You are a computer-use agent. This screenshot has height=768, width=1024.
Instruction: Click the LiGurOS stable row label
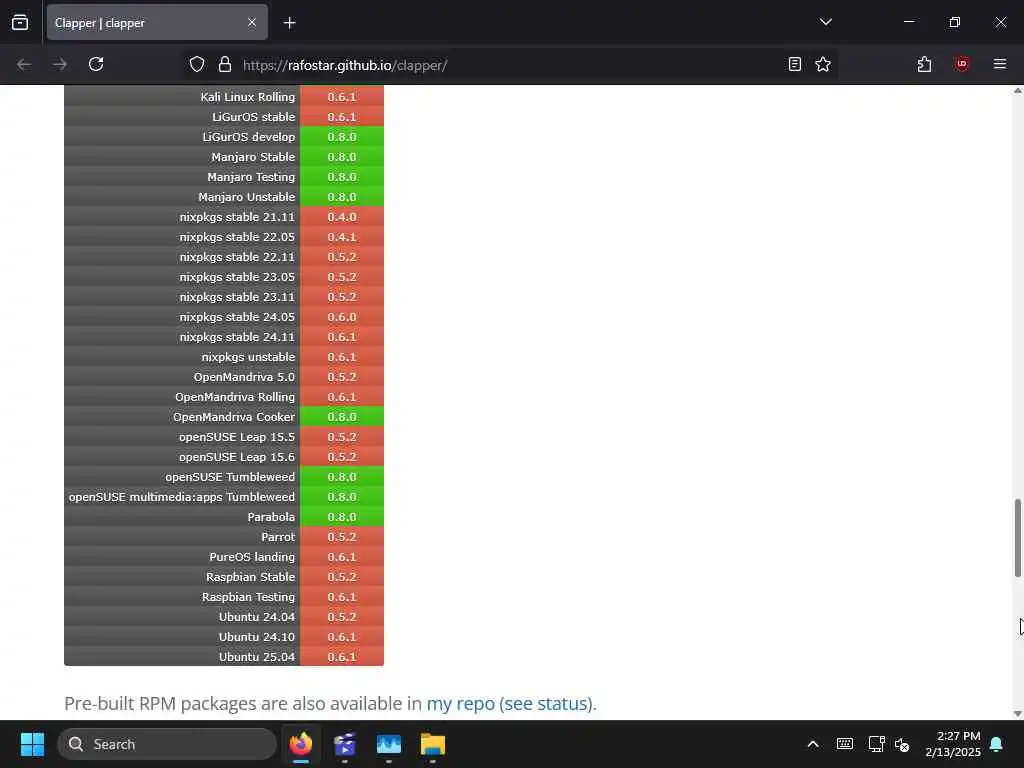tap(253, 117)
